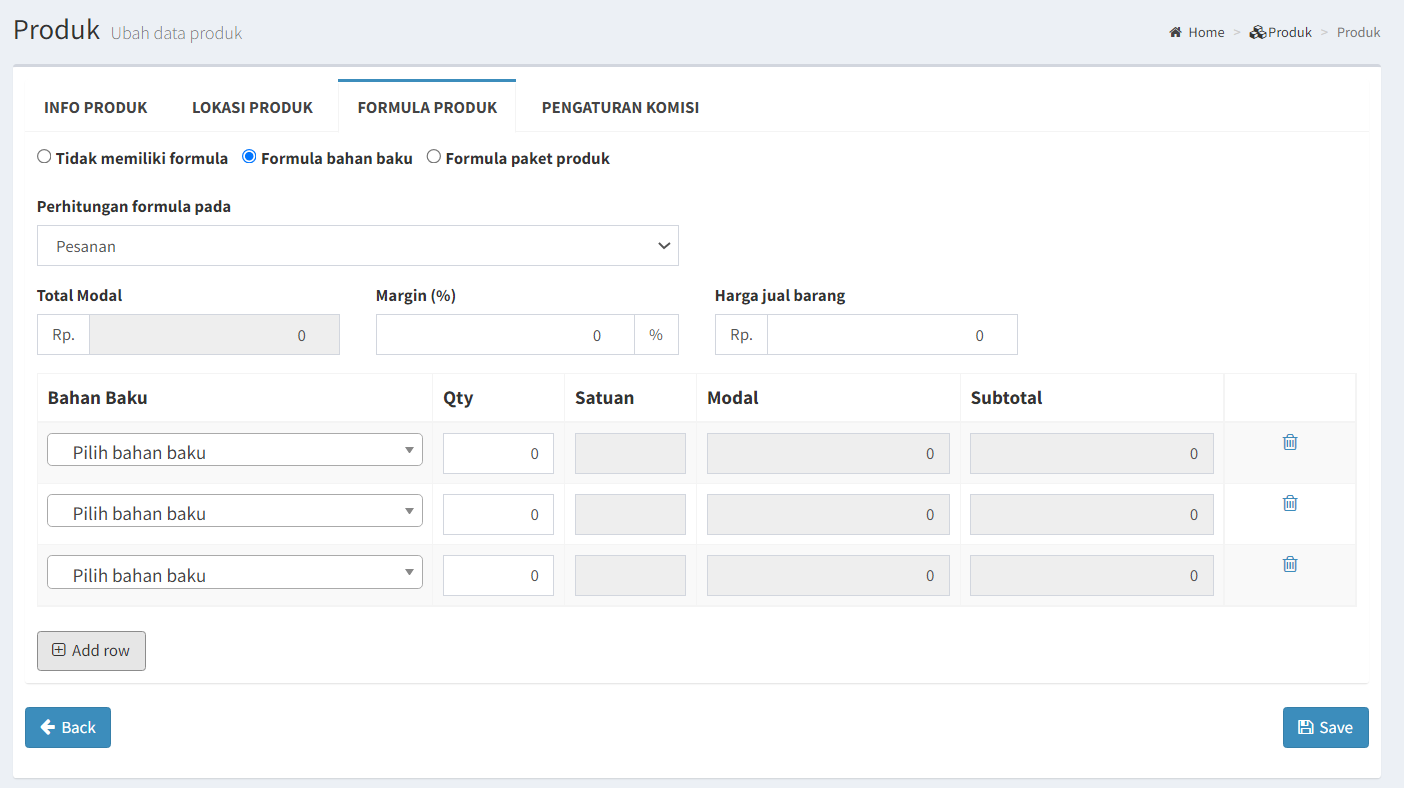Click the Qty field in the first row
Image resolution: width=1404 pixels, height=788 pixels.
click(498, 453)
